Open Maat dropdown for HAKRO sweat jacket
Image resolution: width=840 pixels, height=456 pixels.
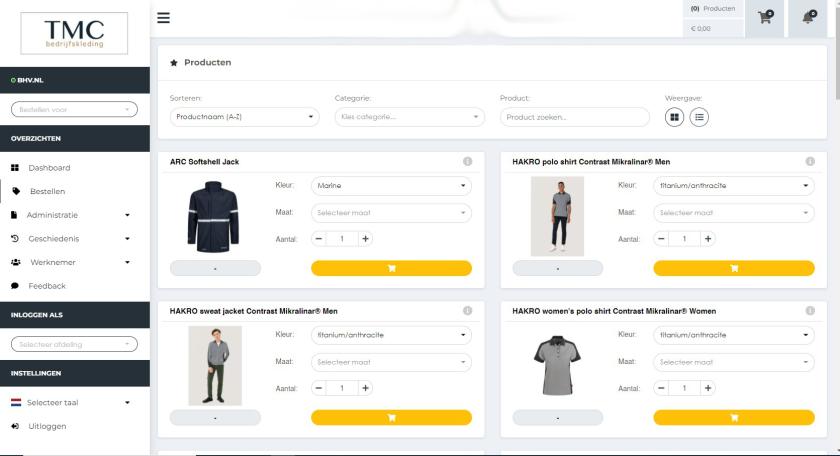[392, 362]
